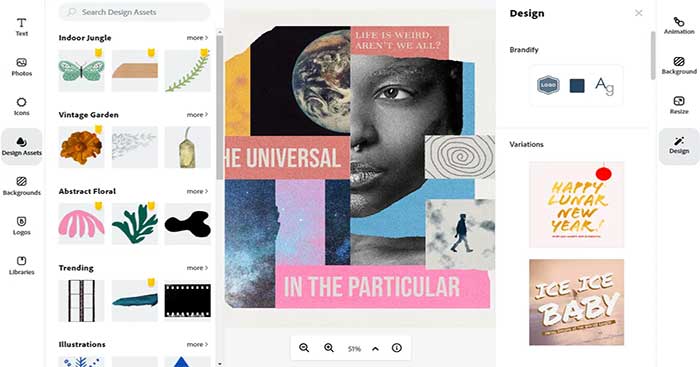Open the Resize tool

679,105
